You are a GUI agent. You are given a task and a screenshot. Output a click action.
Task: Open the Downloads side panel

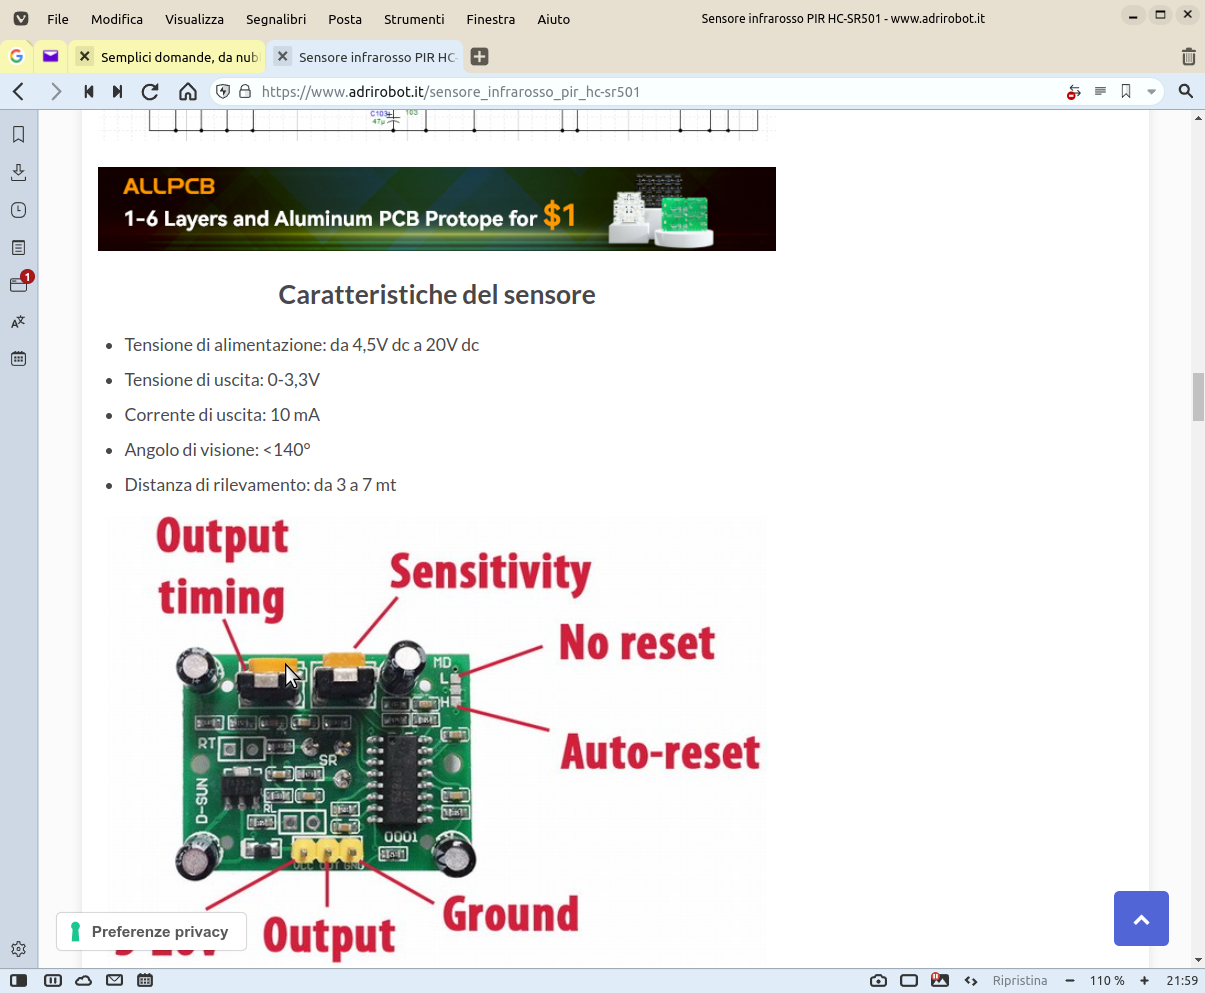pyautogui.click(x=18, y=172)
